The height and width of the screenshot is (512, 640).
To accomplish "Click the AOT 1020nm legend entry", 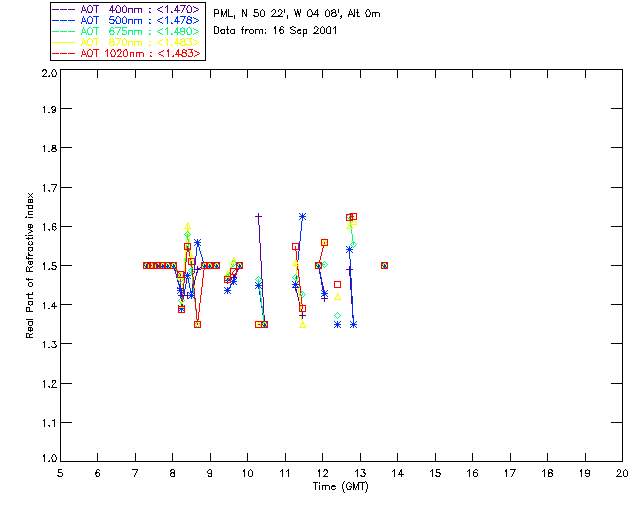I will click(127, 53).
